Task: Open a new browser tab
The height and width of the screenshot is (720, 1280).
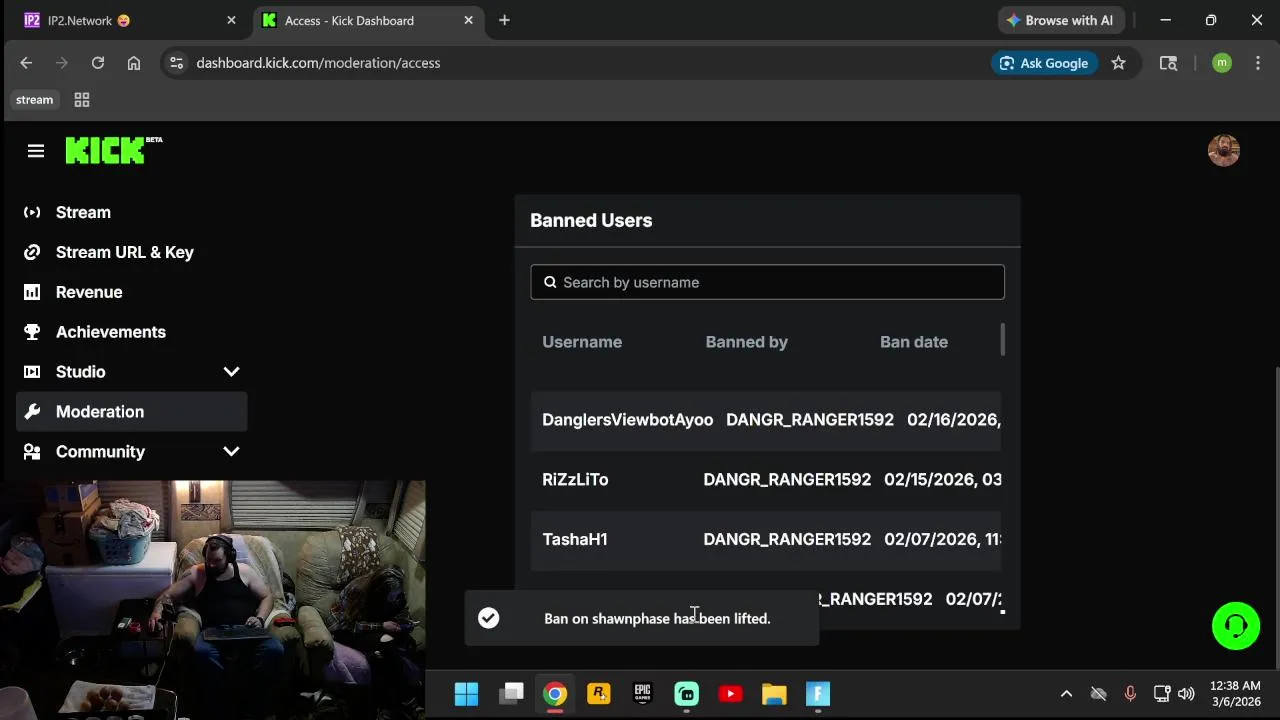Action: [x=504, y=20]
